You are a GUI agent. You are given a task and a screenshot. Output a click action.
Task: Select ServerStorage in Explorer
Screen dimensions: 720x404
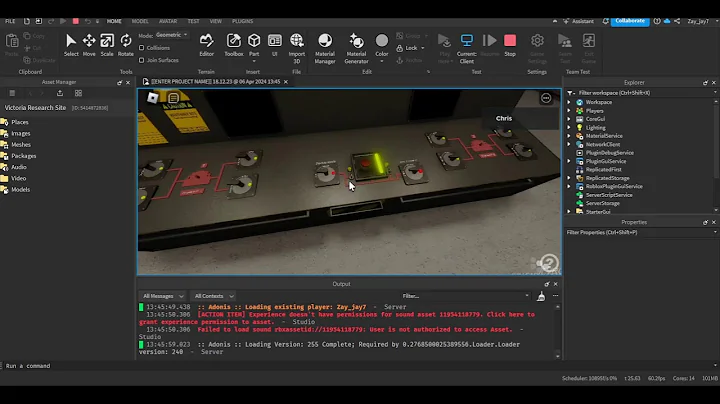(602, 203)
